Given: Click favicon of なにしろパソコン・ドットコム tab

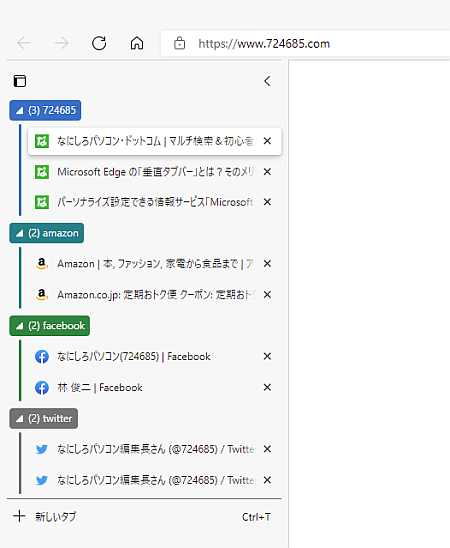Looking at the screenshot, I should 42,141.
